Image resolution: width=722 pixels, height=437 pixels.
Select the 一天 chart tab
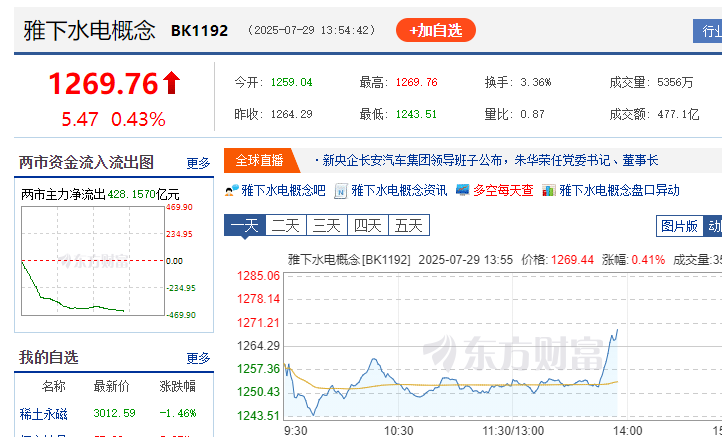[245, 226]
